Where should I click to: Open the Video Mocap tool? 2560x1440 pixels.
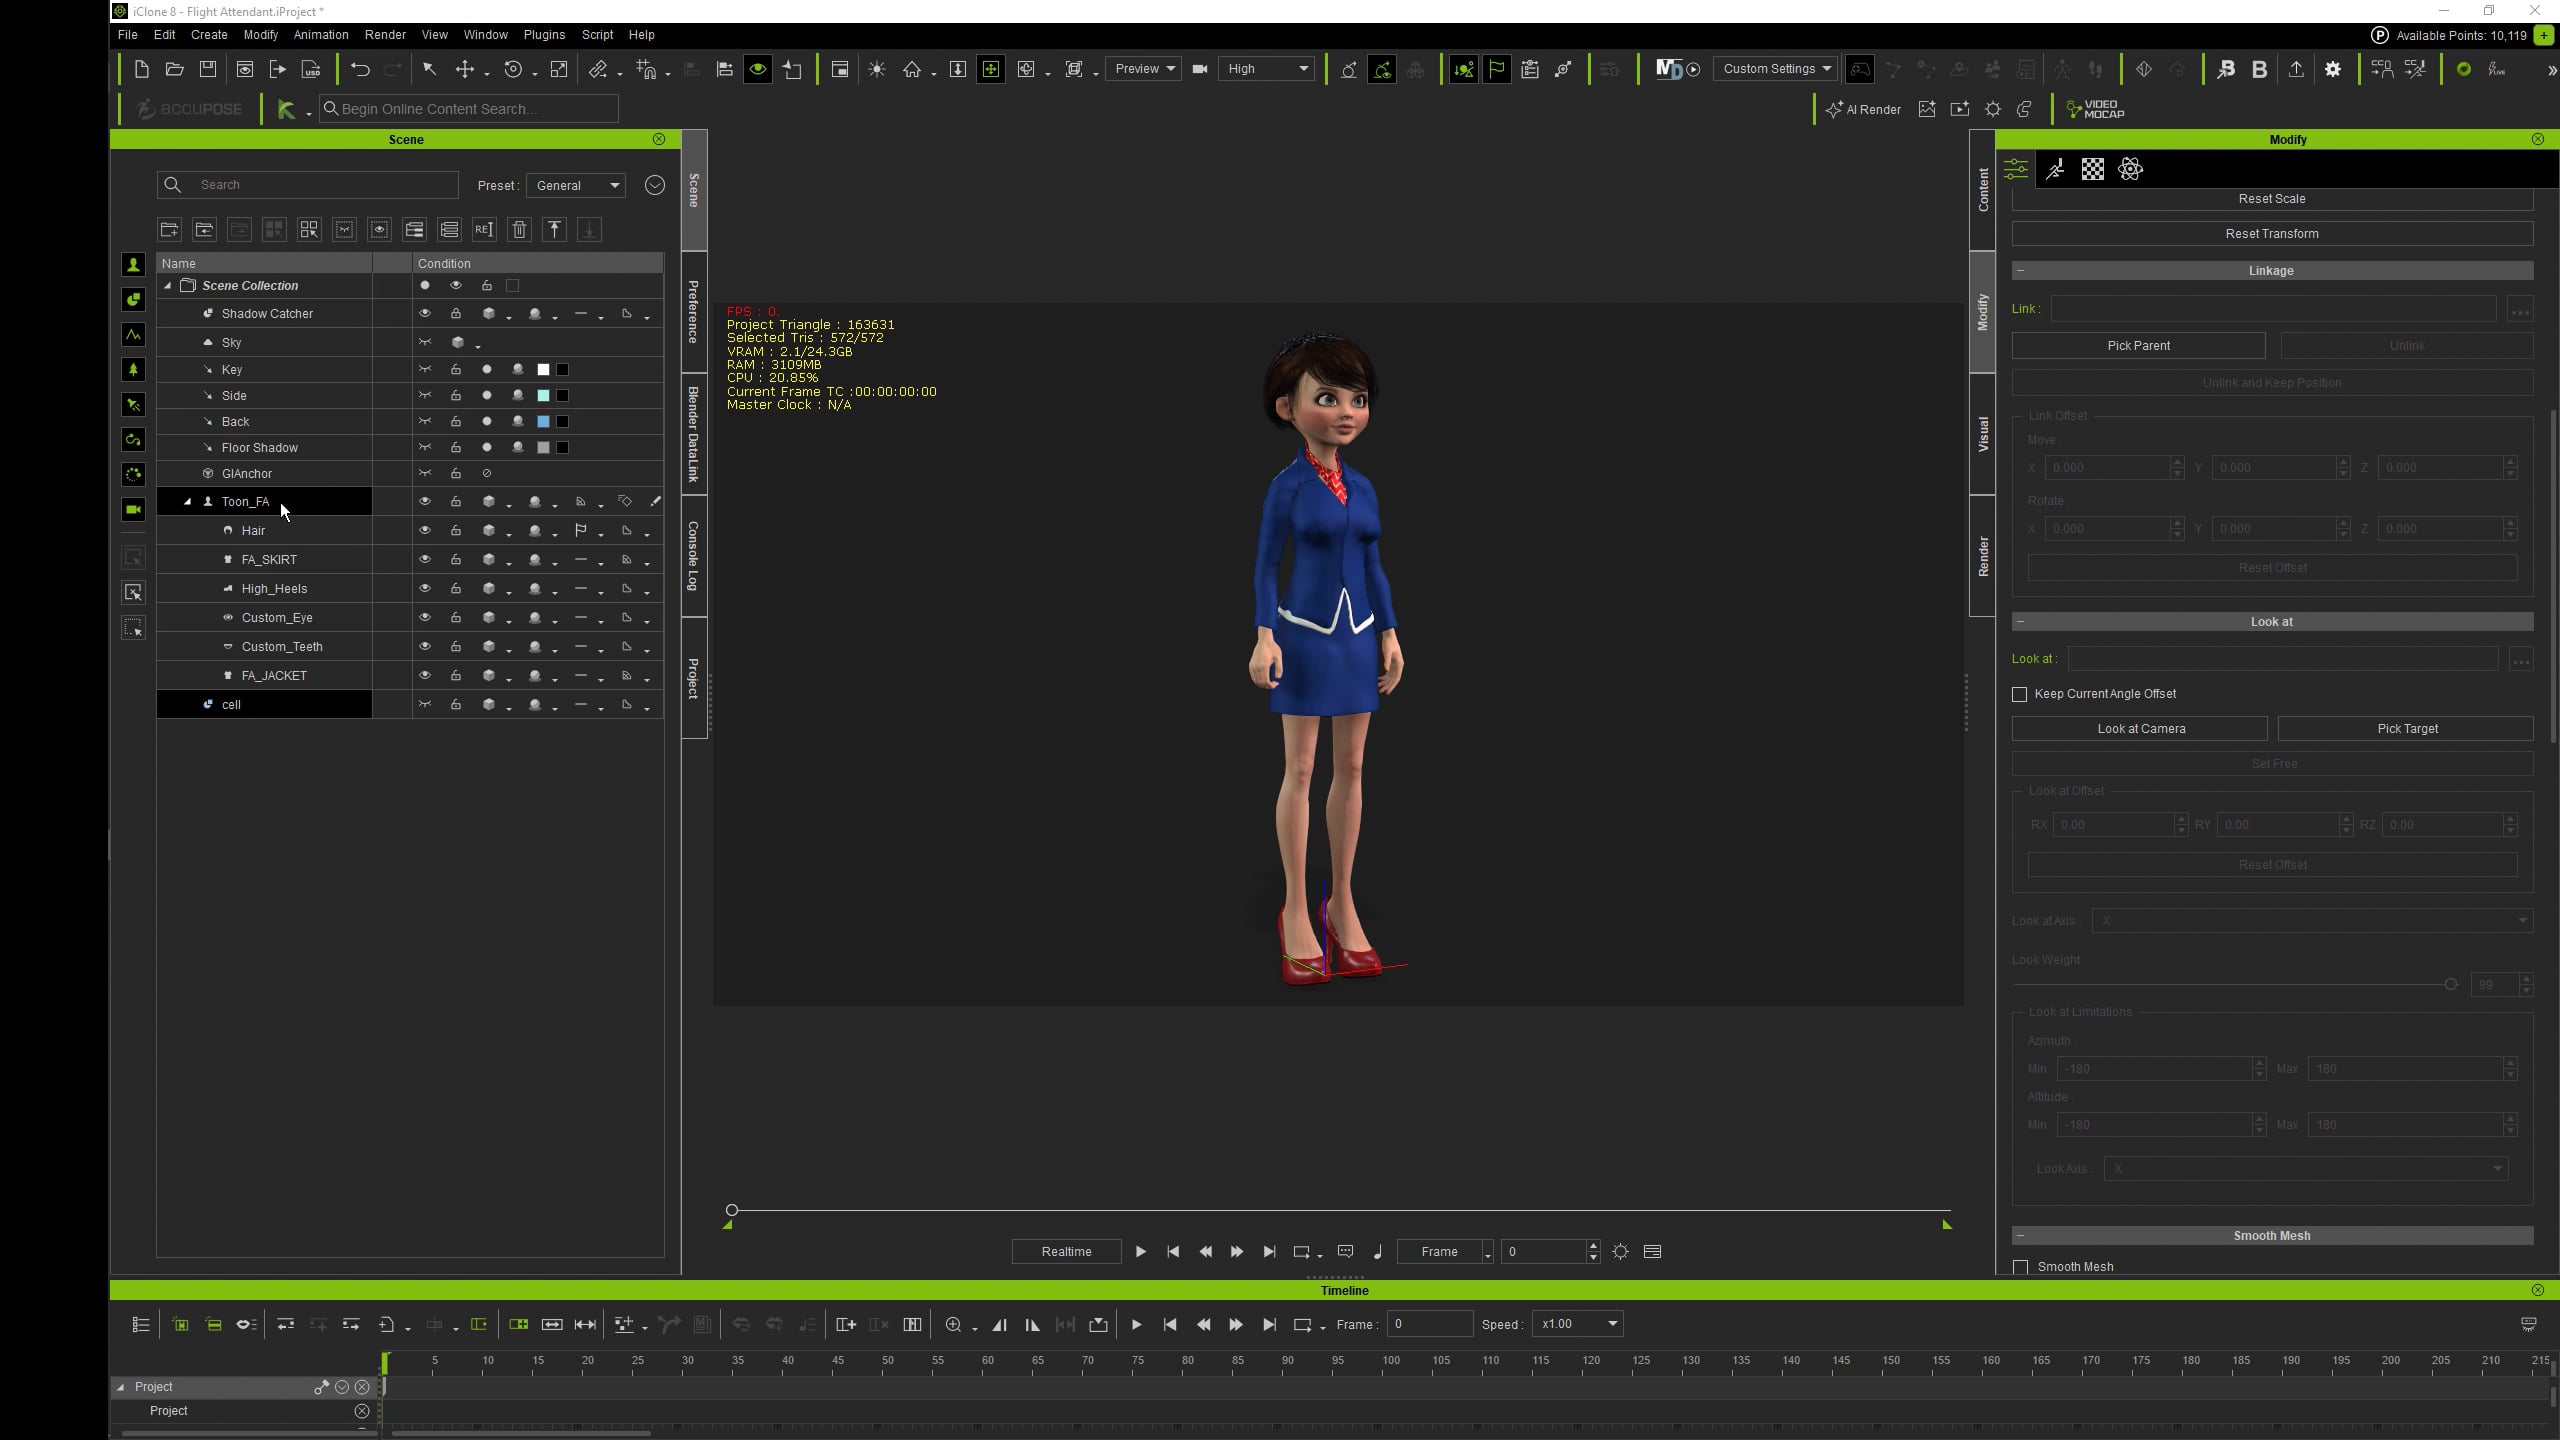[2095, 109]
